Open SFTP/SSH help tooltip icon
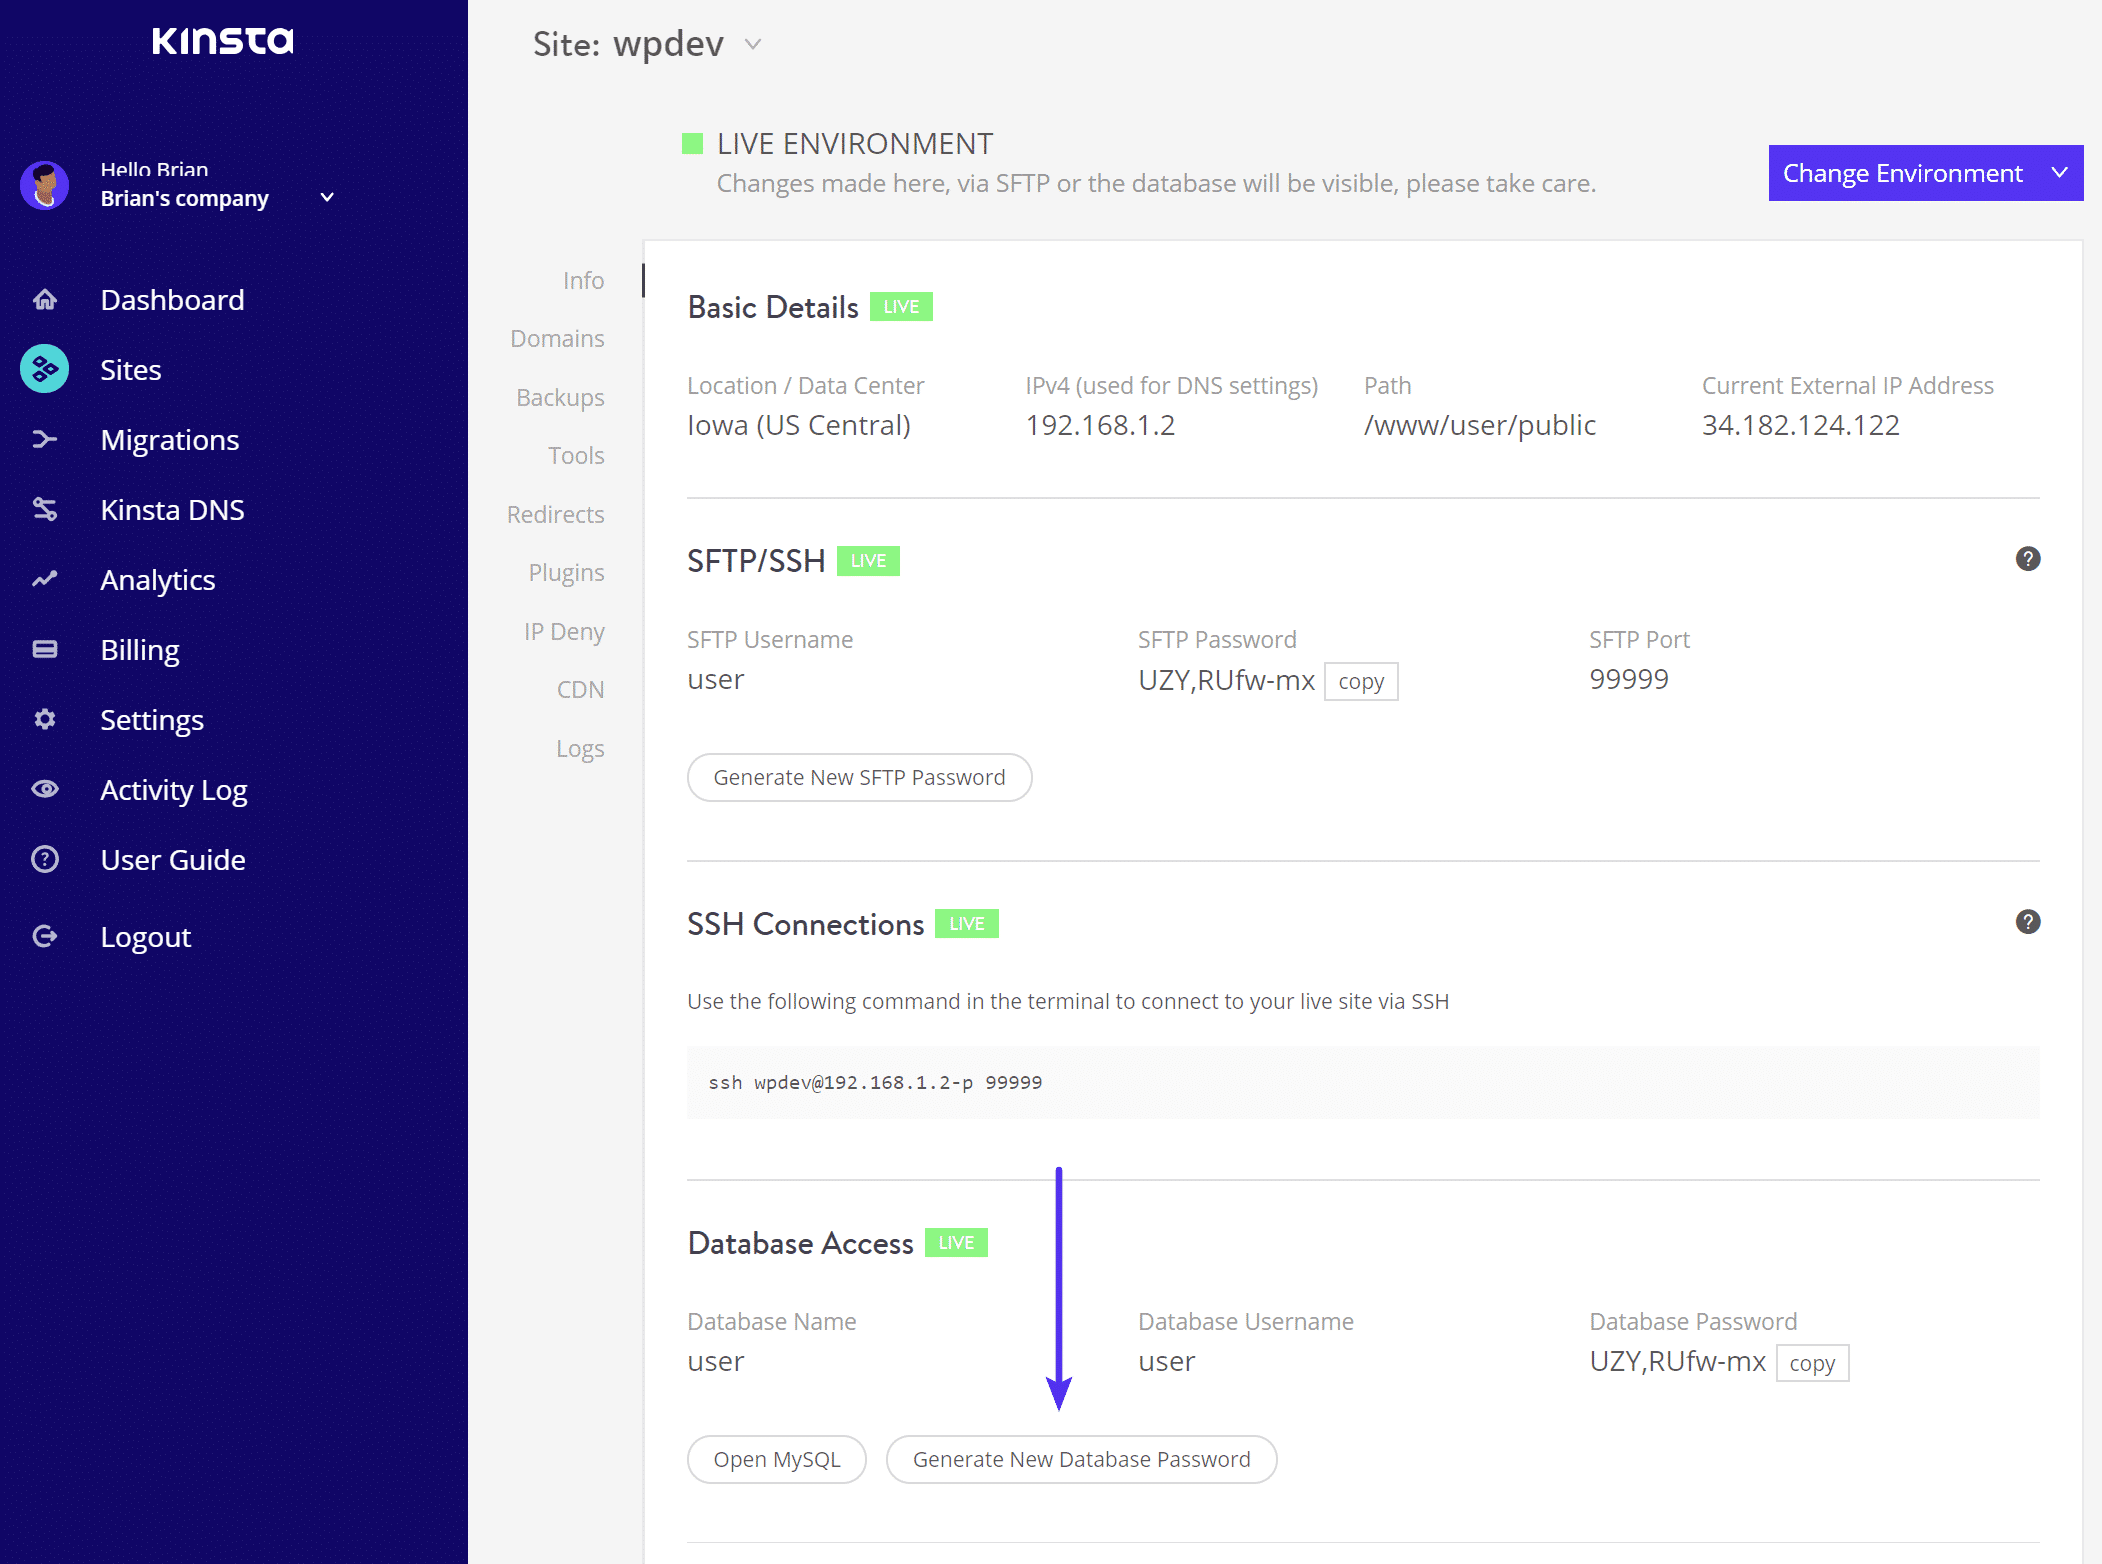2102x1564 pixels. (x=2028, y=559)
